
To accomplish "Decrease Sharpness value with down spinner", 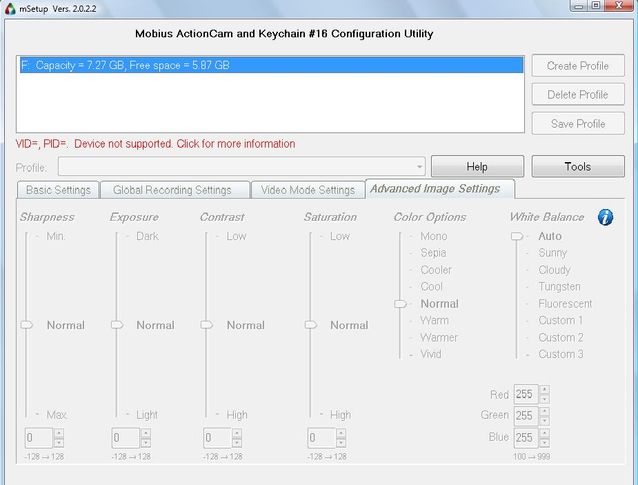I will coord(59,443).
